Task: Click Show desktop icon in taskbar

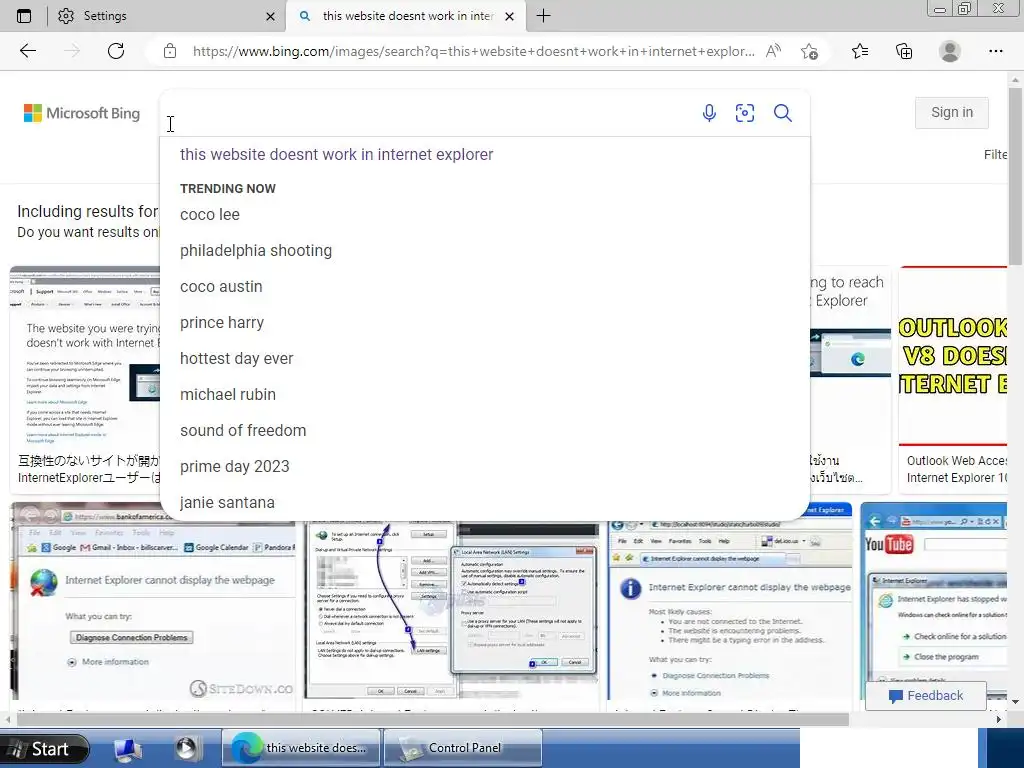Action: [128, 749]
